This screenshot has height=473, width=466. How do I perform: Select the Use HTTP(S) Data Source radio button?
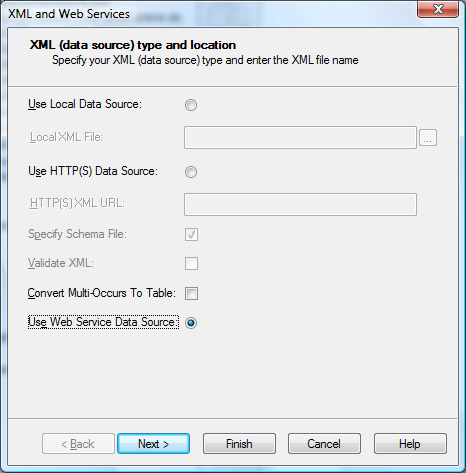[x=191, y=172]
